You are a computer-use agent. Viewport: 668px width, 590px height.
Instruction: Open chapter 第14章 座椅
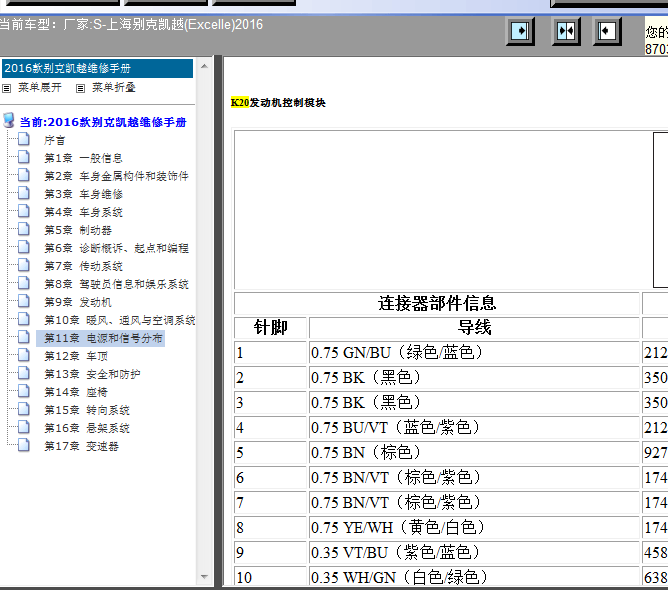point(76,392)
